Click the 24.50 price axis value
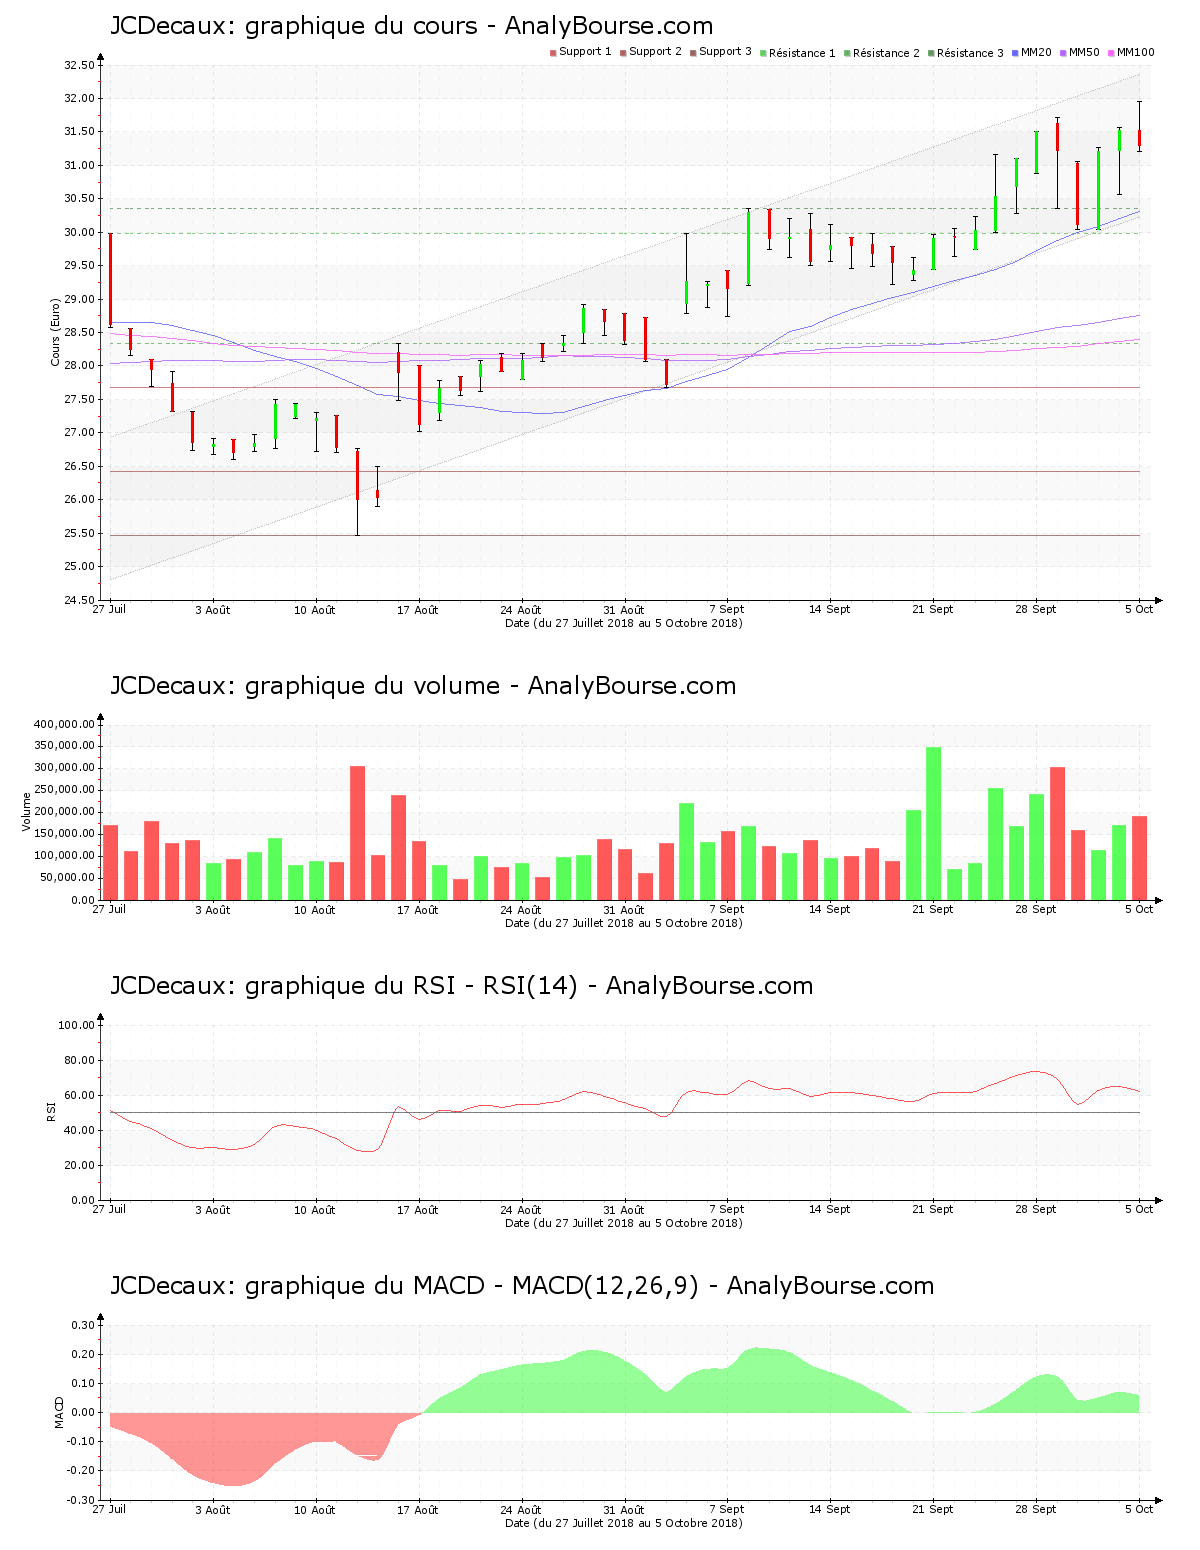Viewport: 1200px width, 1550px height. pyautogui.click(x=79, y=601)
